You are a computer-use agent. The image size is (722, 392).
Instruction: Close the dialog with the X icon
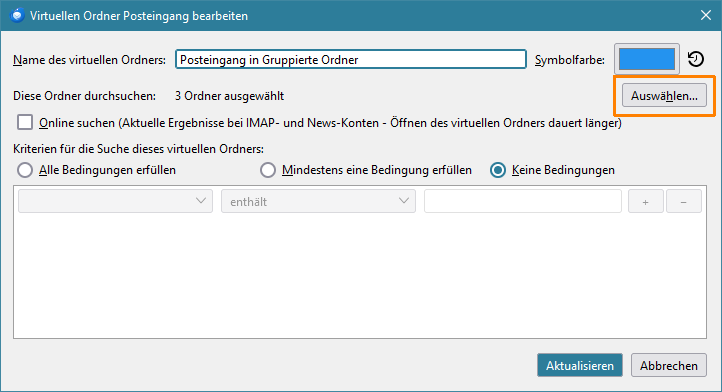705,15
